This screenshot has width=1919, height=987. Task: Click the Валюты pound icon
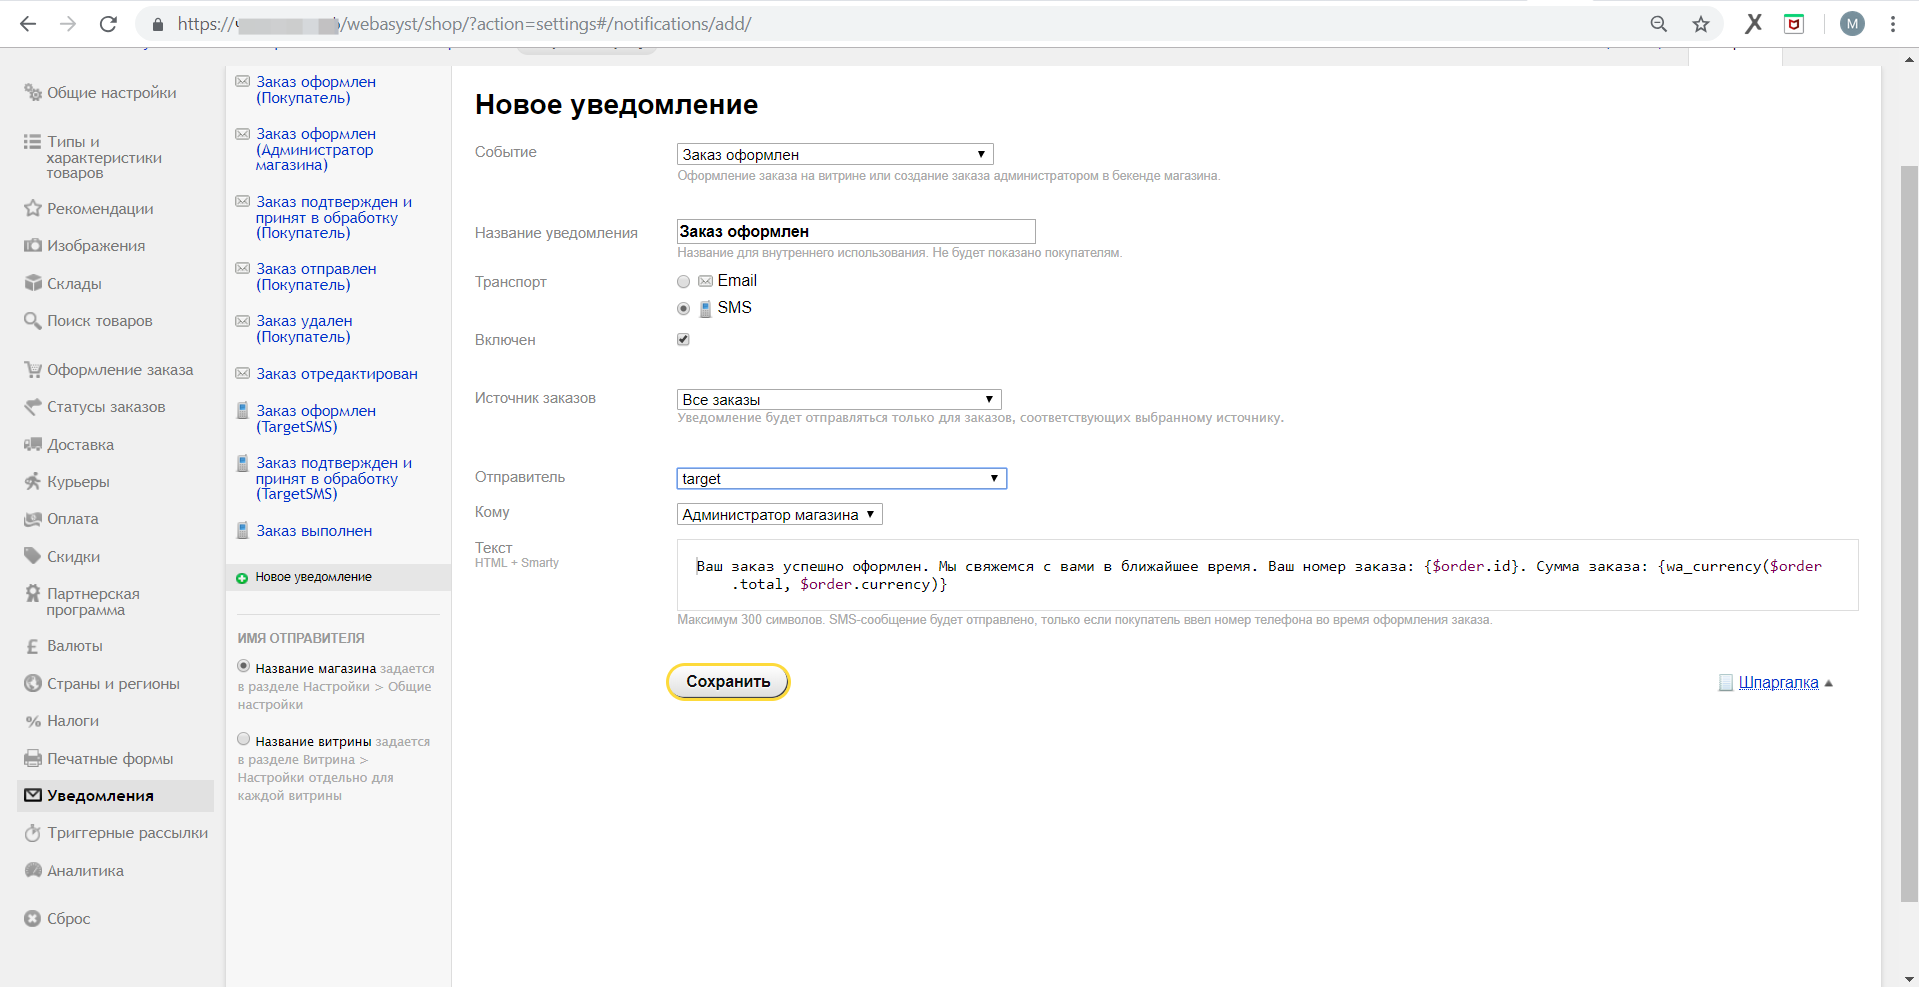[33, 646]
